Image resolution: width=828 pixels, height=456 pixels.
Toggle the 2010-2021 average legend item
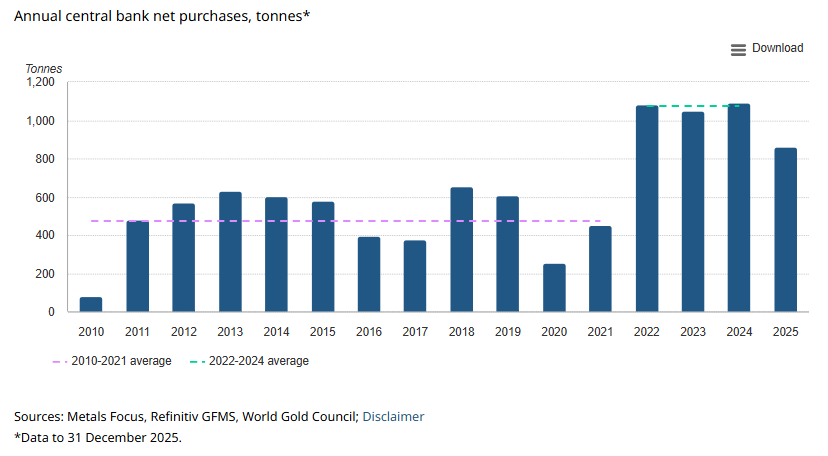coord(112,361)
